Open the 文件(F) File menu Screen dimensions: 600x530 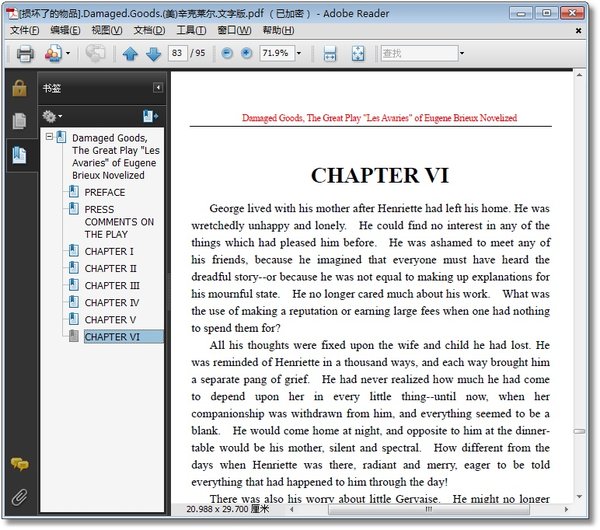(24, 30)
